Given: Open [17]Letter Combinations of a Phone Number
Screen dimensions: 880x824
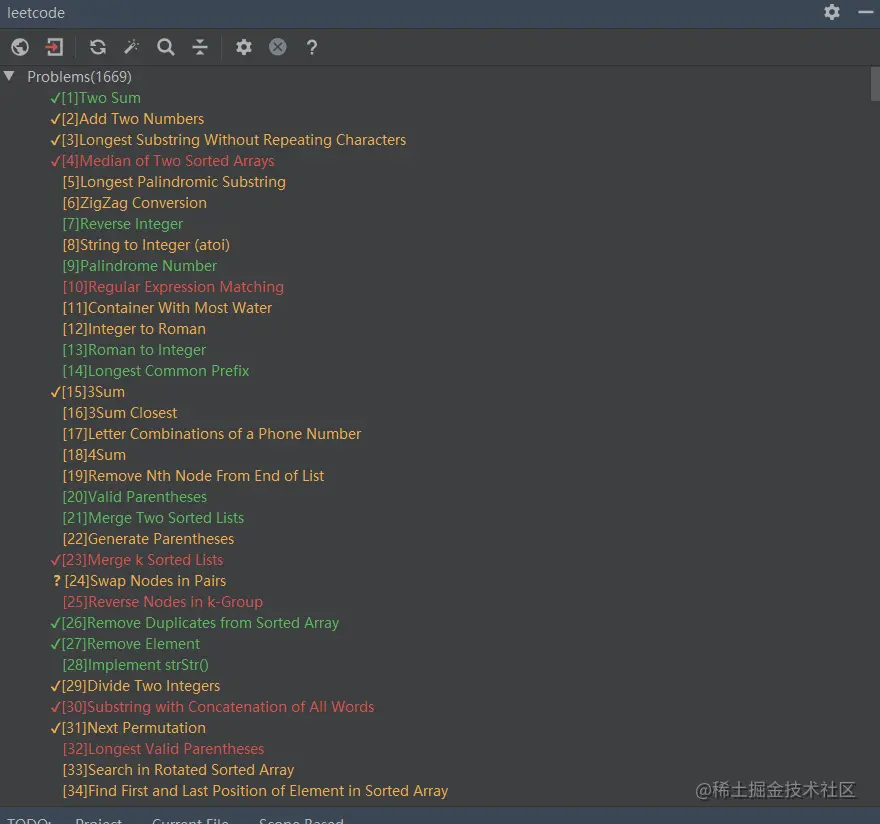Looking at the screenshot, I should point(212,434).
